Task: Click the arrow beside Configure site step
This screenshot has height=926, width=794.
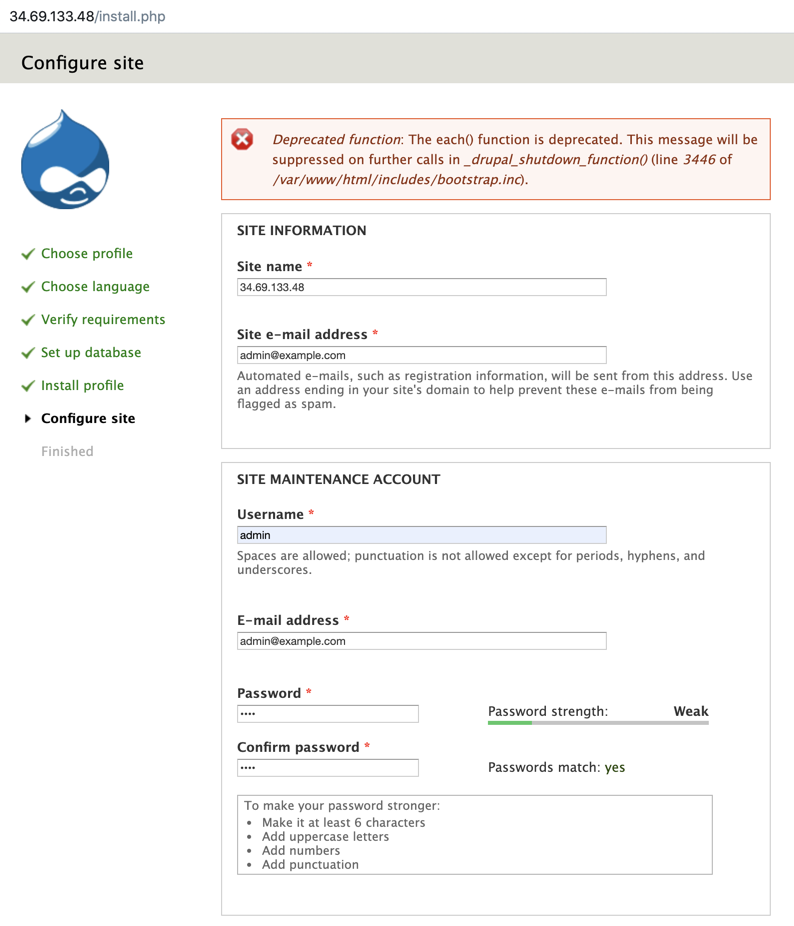Action: 28,419
